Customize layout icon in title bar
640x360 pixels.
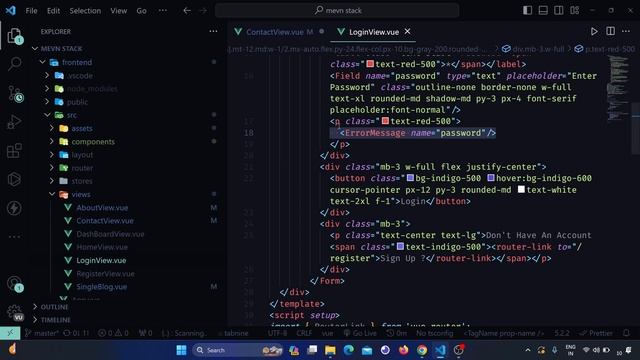click(575, 10)
